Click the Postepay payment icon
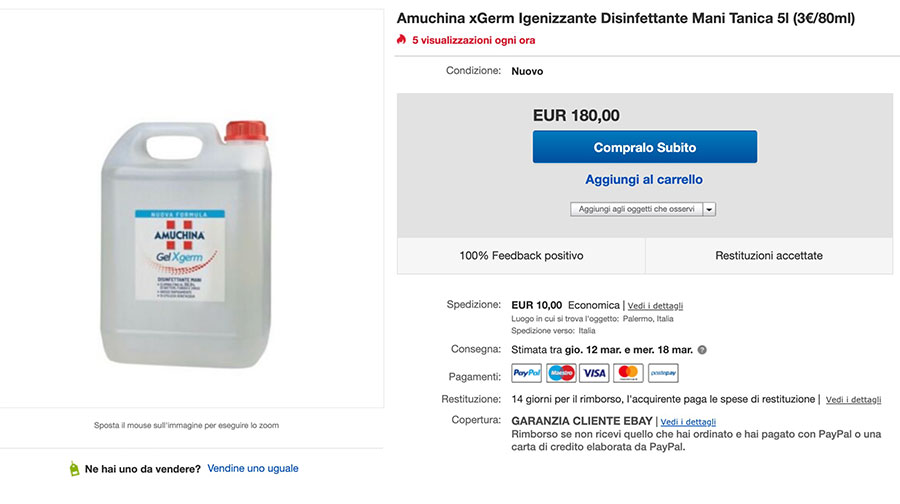The width and height of the screenshot is (900, 504). coord(663,373)
